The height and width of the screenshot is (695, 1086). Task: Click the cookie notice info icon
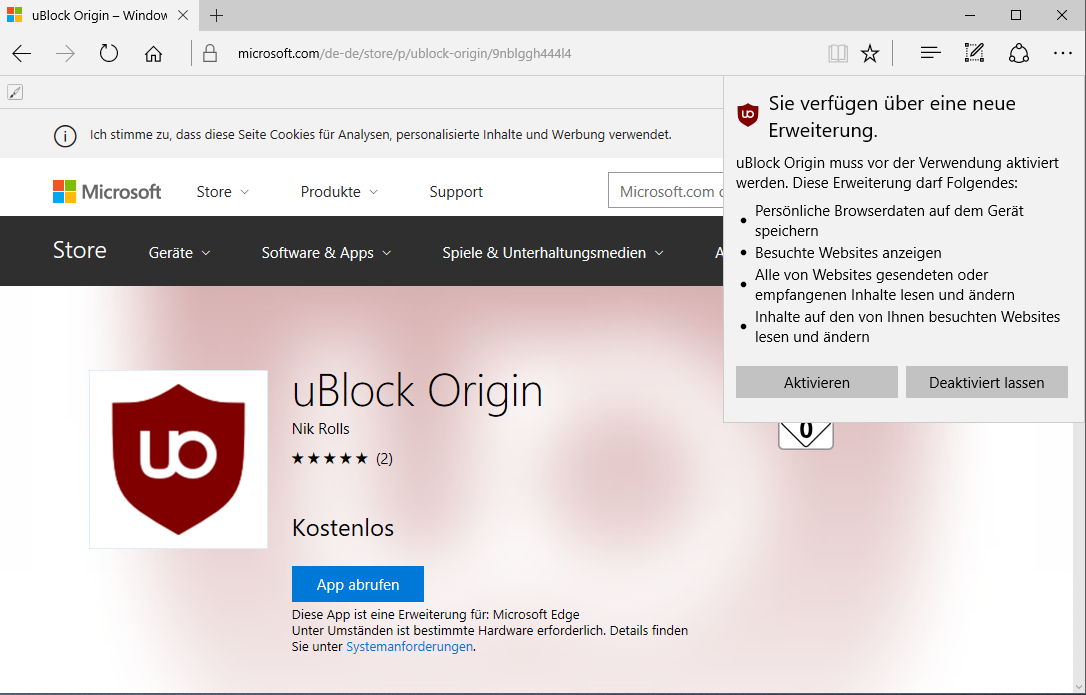65,136
